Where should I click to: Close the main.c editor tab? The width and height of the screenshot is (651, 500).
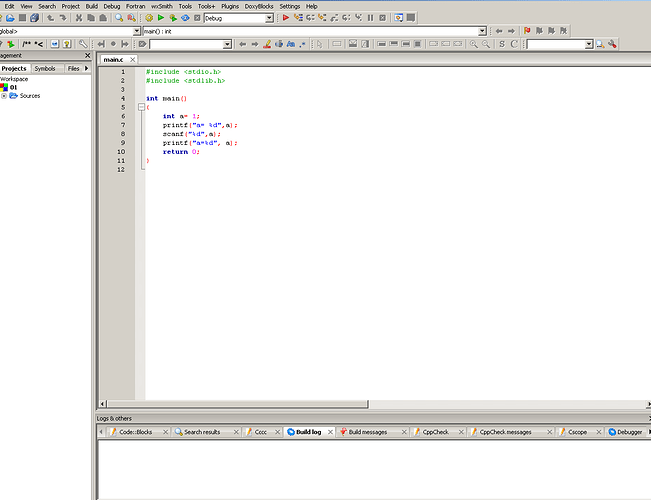tap(132, 60)
